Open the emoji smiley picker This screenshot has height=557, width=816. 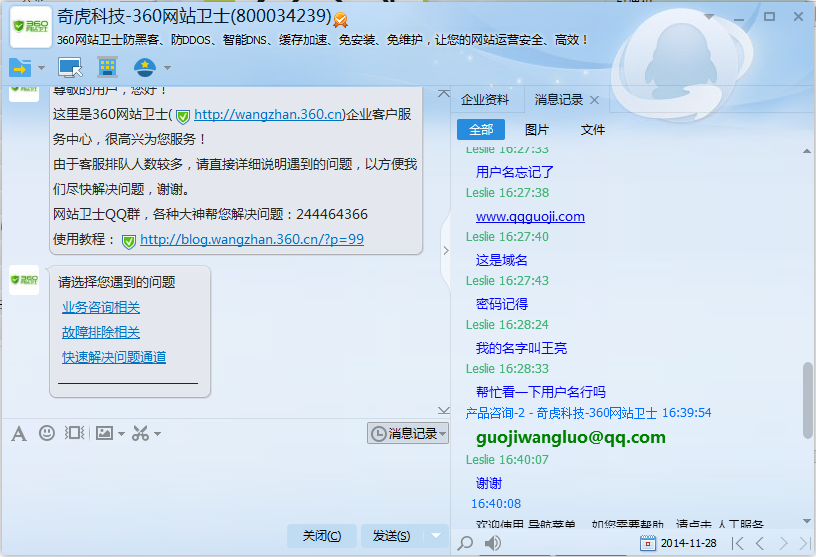click(47, 433)
